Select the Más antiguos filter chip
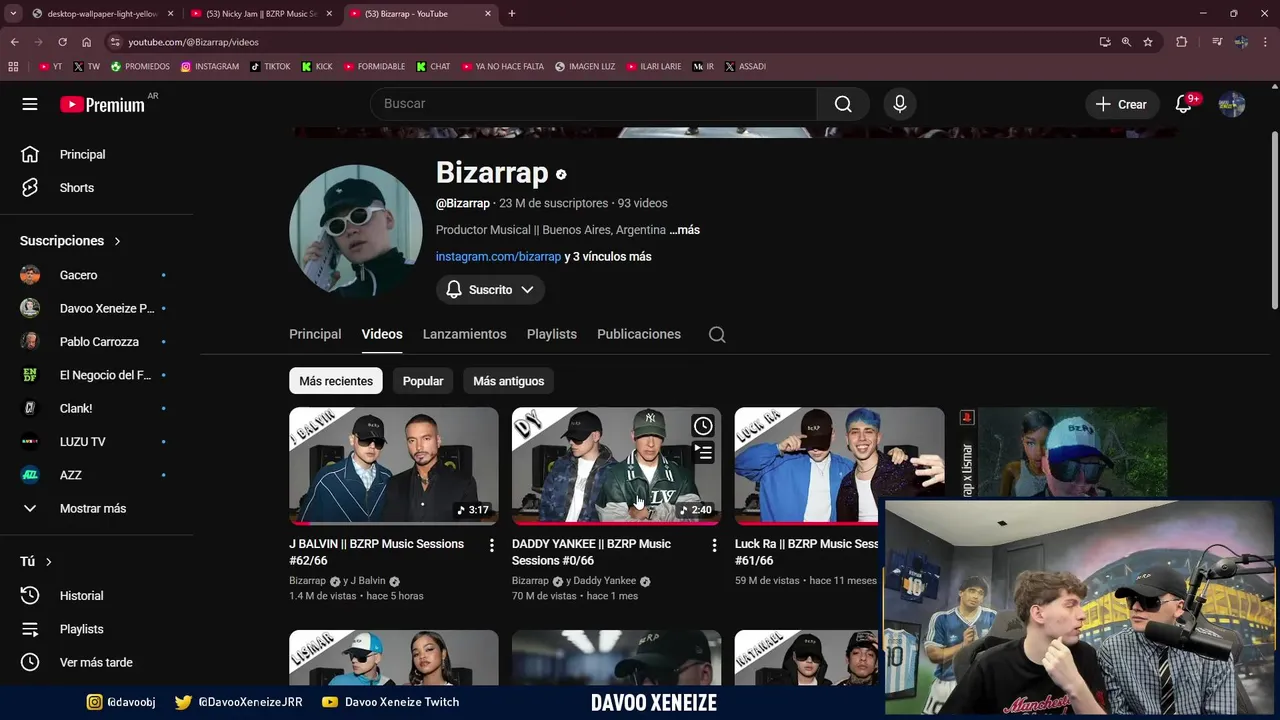 coord(509,381)
